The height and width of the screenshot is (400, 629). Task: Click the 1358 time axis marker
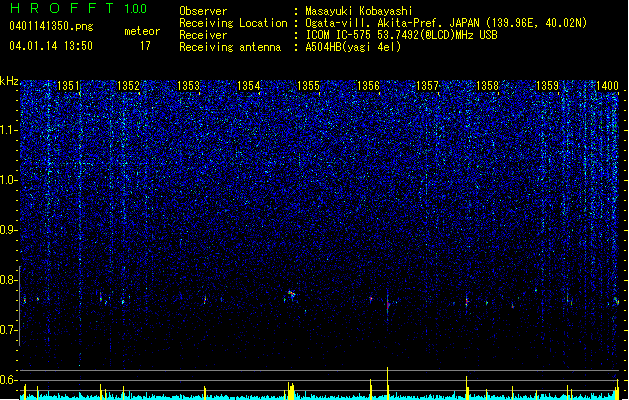point(487,85)
